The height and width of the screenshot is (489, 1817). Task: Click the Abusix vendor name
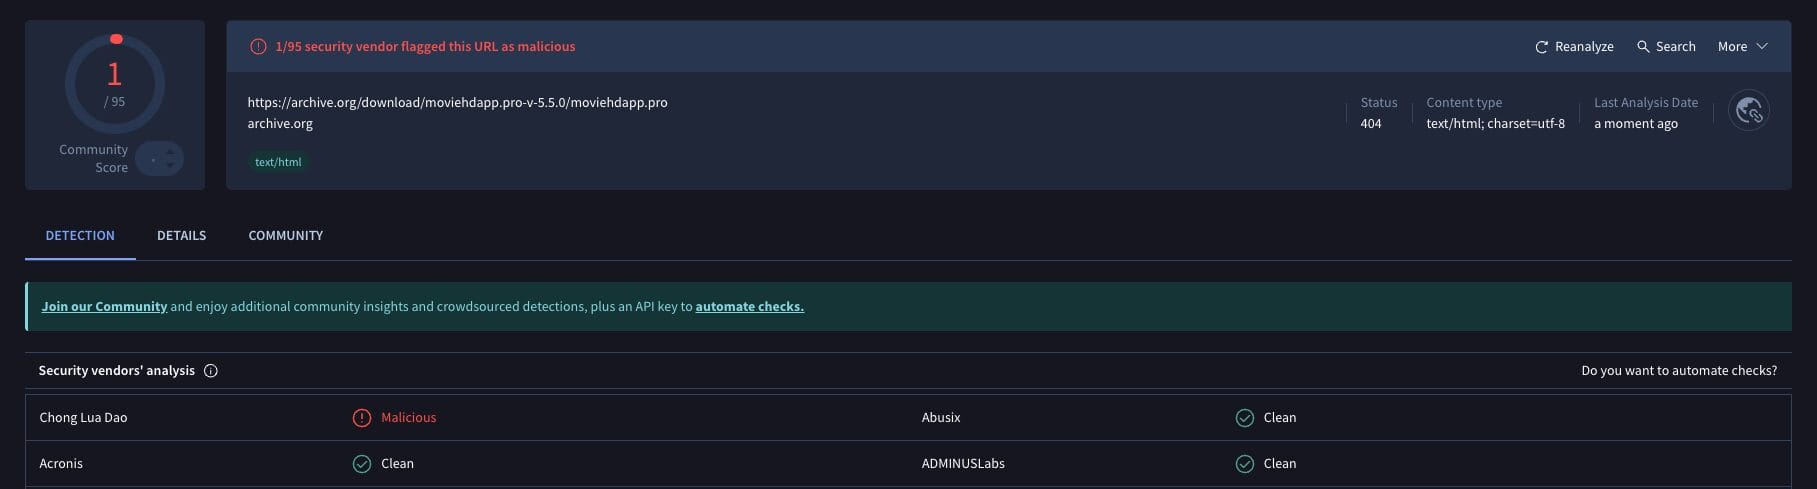click(x=941, y=418)
